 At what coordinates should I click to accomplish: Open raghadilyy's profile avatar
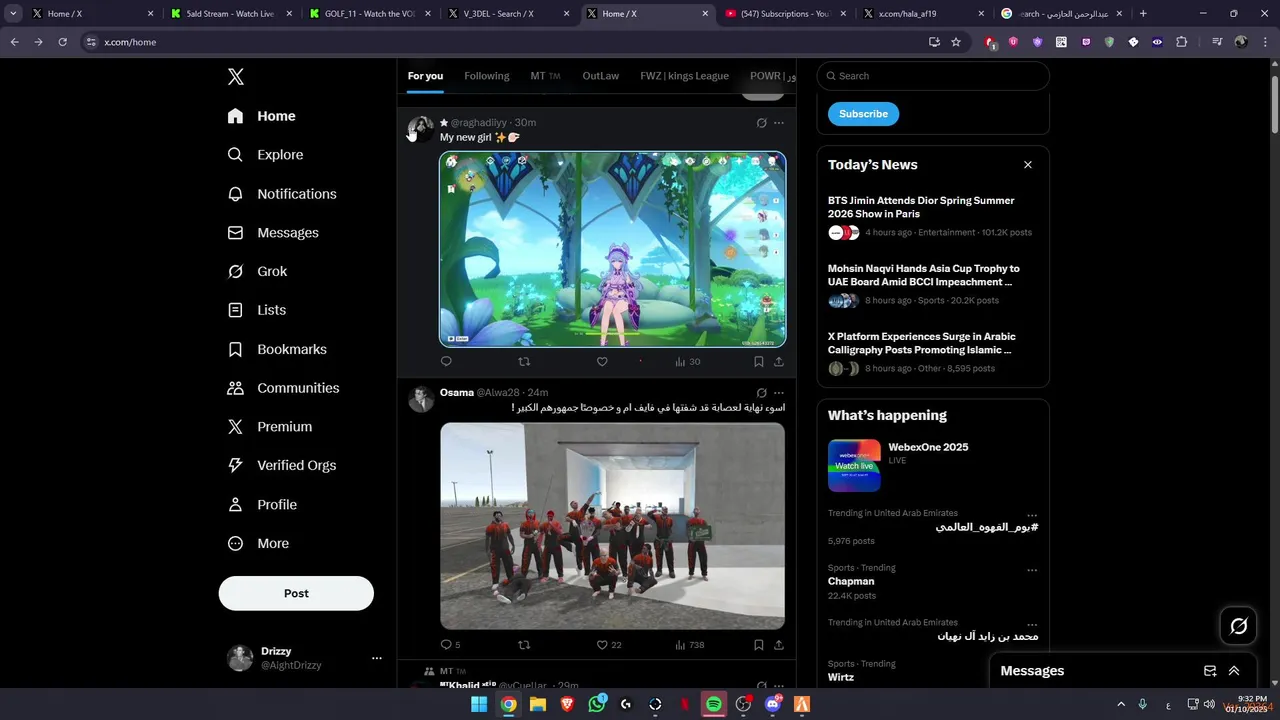pyautogui.click(x=421, y=129)
